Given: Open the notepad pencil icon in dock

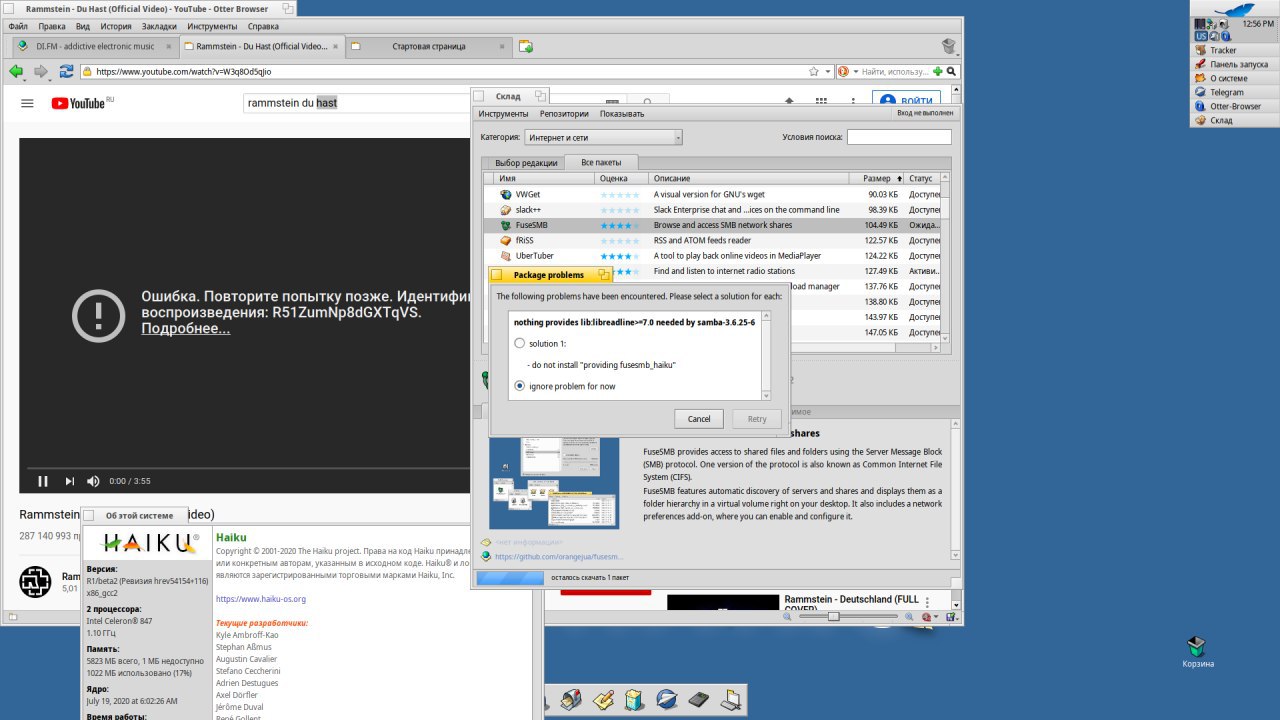Looking at the screenshot, I should click(x=603, y=698).
